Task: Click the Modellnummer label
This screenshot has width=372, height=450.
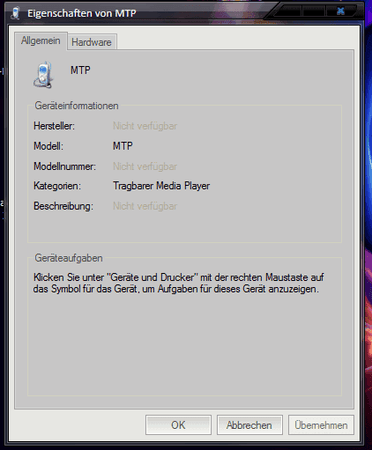Action: 65,166
